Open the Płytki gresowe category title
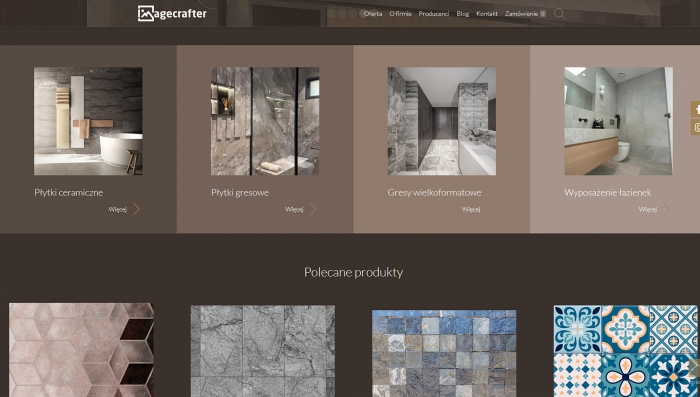Image resolution: width=700 pixels, height=397 pixels. tap(240, 192)
